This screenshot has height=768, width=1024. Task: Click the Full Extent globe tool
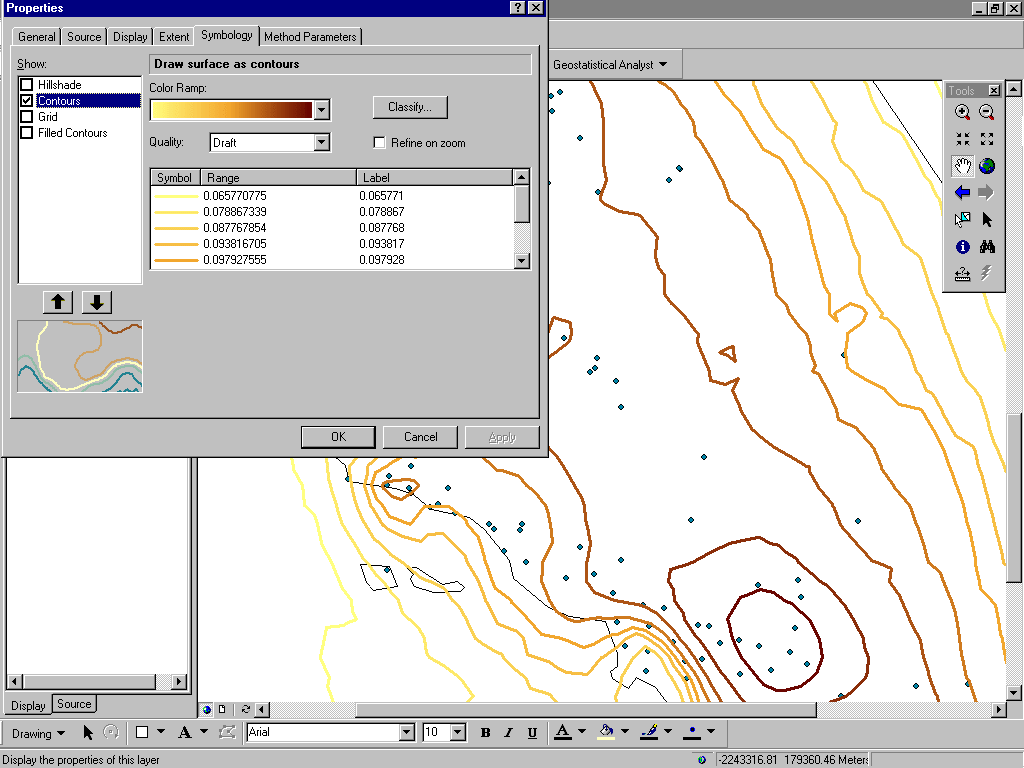coord(987,165)
